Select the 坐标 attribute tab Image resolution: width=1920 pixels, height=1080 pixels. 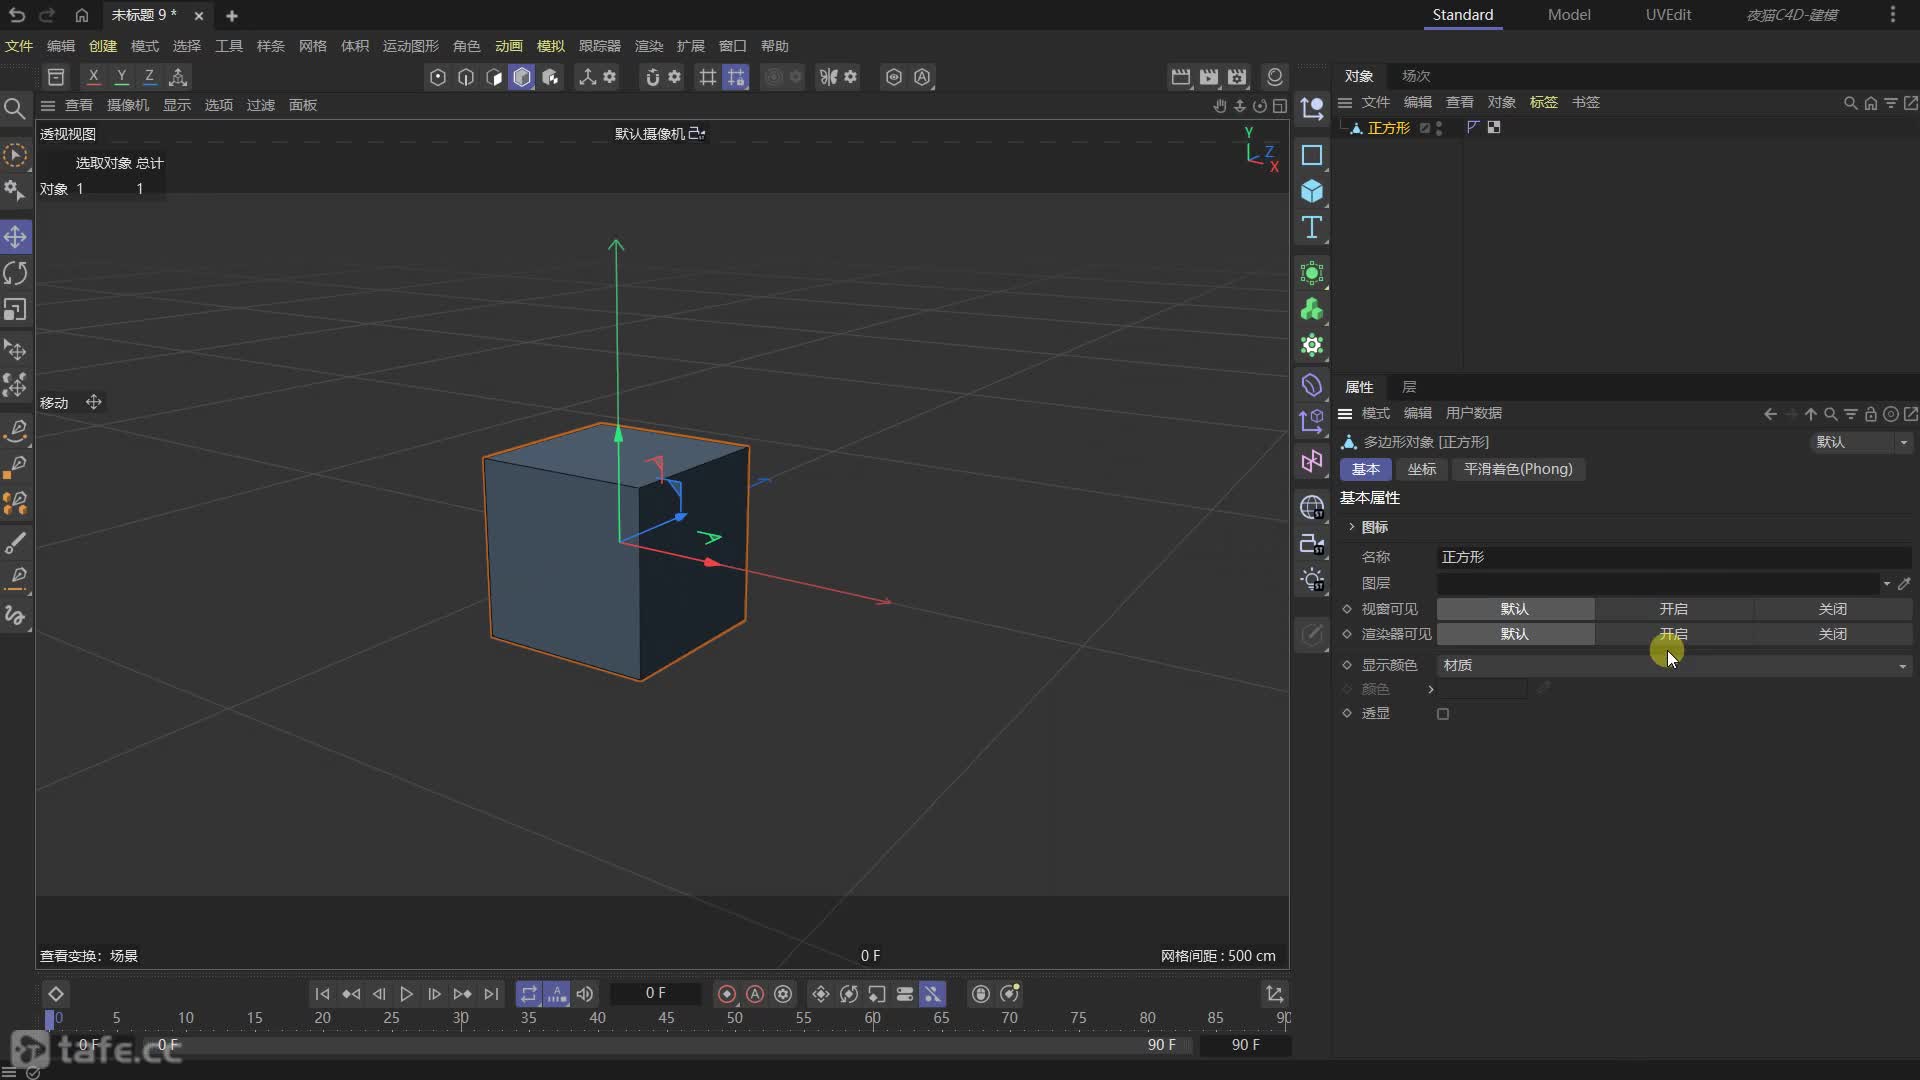point(1421,469)
